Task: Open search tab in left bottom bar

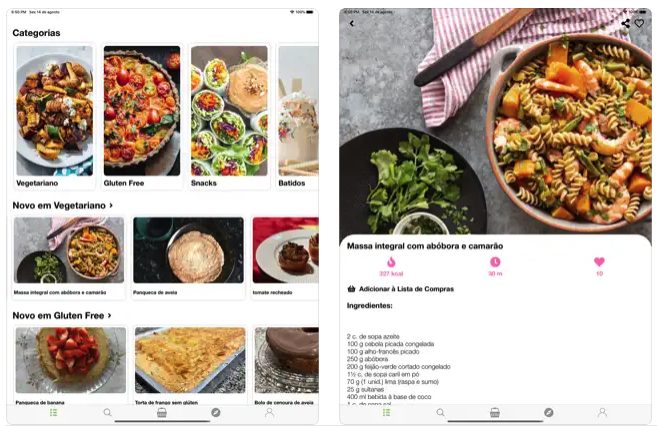Action: point(108,413)
